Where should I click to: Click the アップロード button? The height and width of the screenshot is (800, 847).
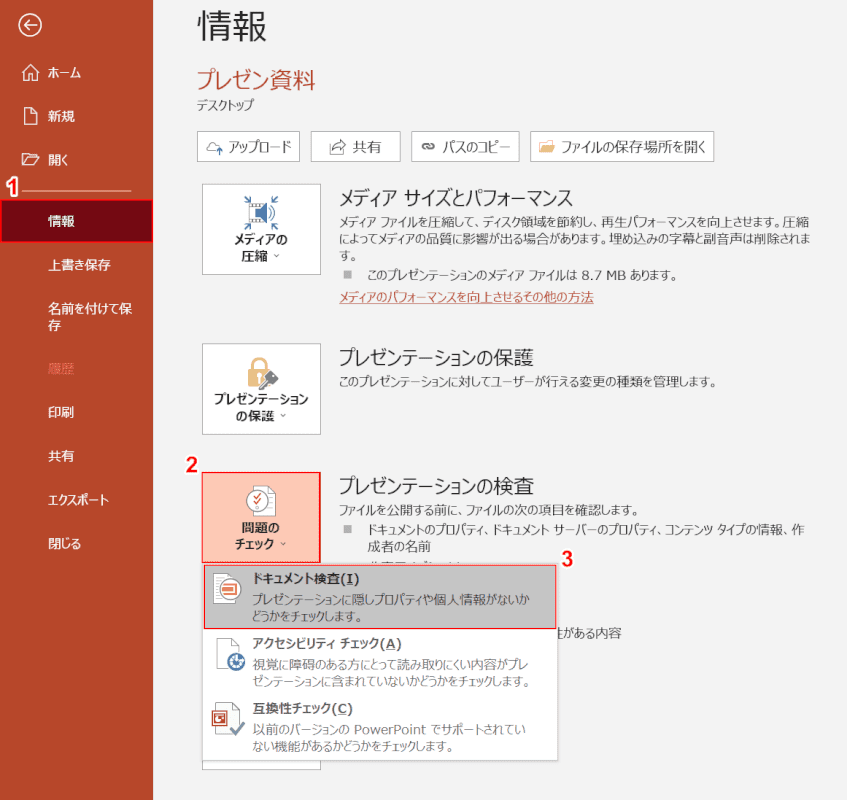(248, 146)
